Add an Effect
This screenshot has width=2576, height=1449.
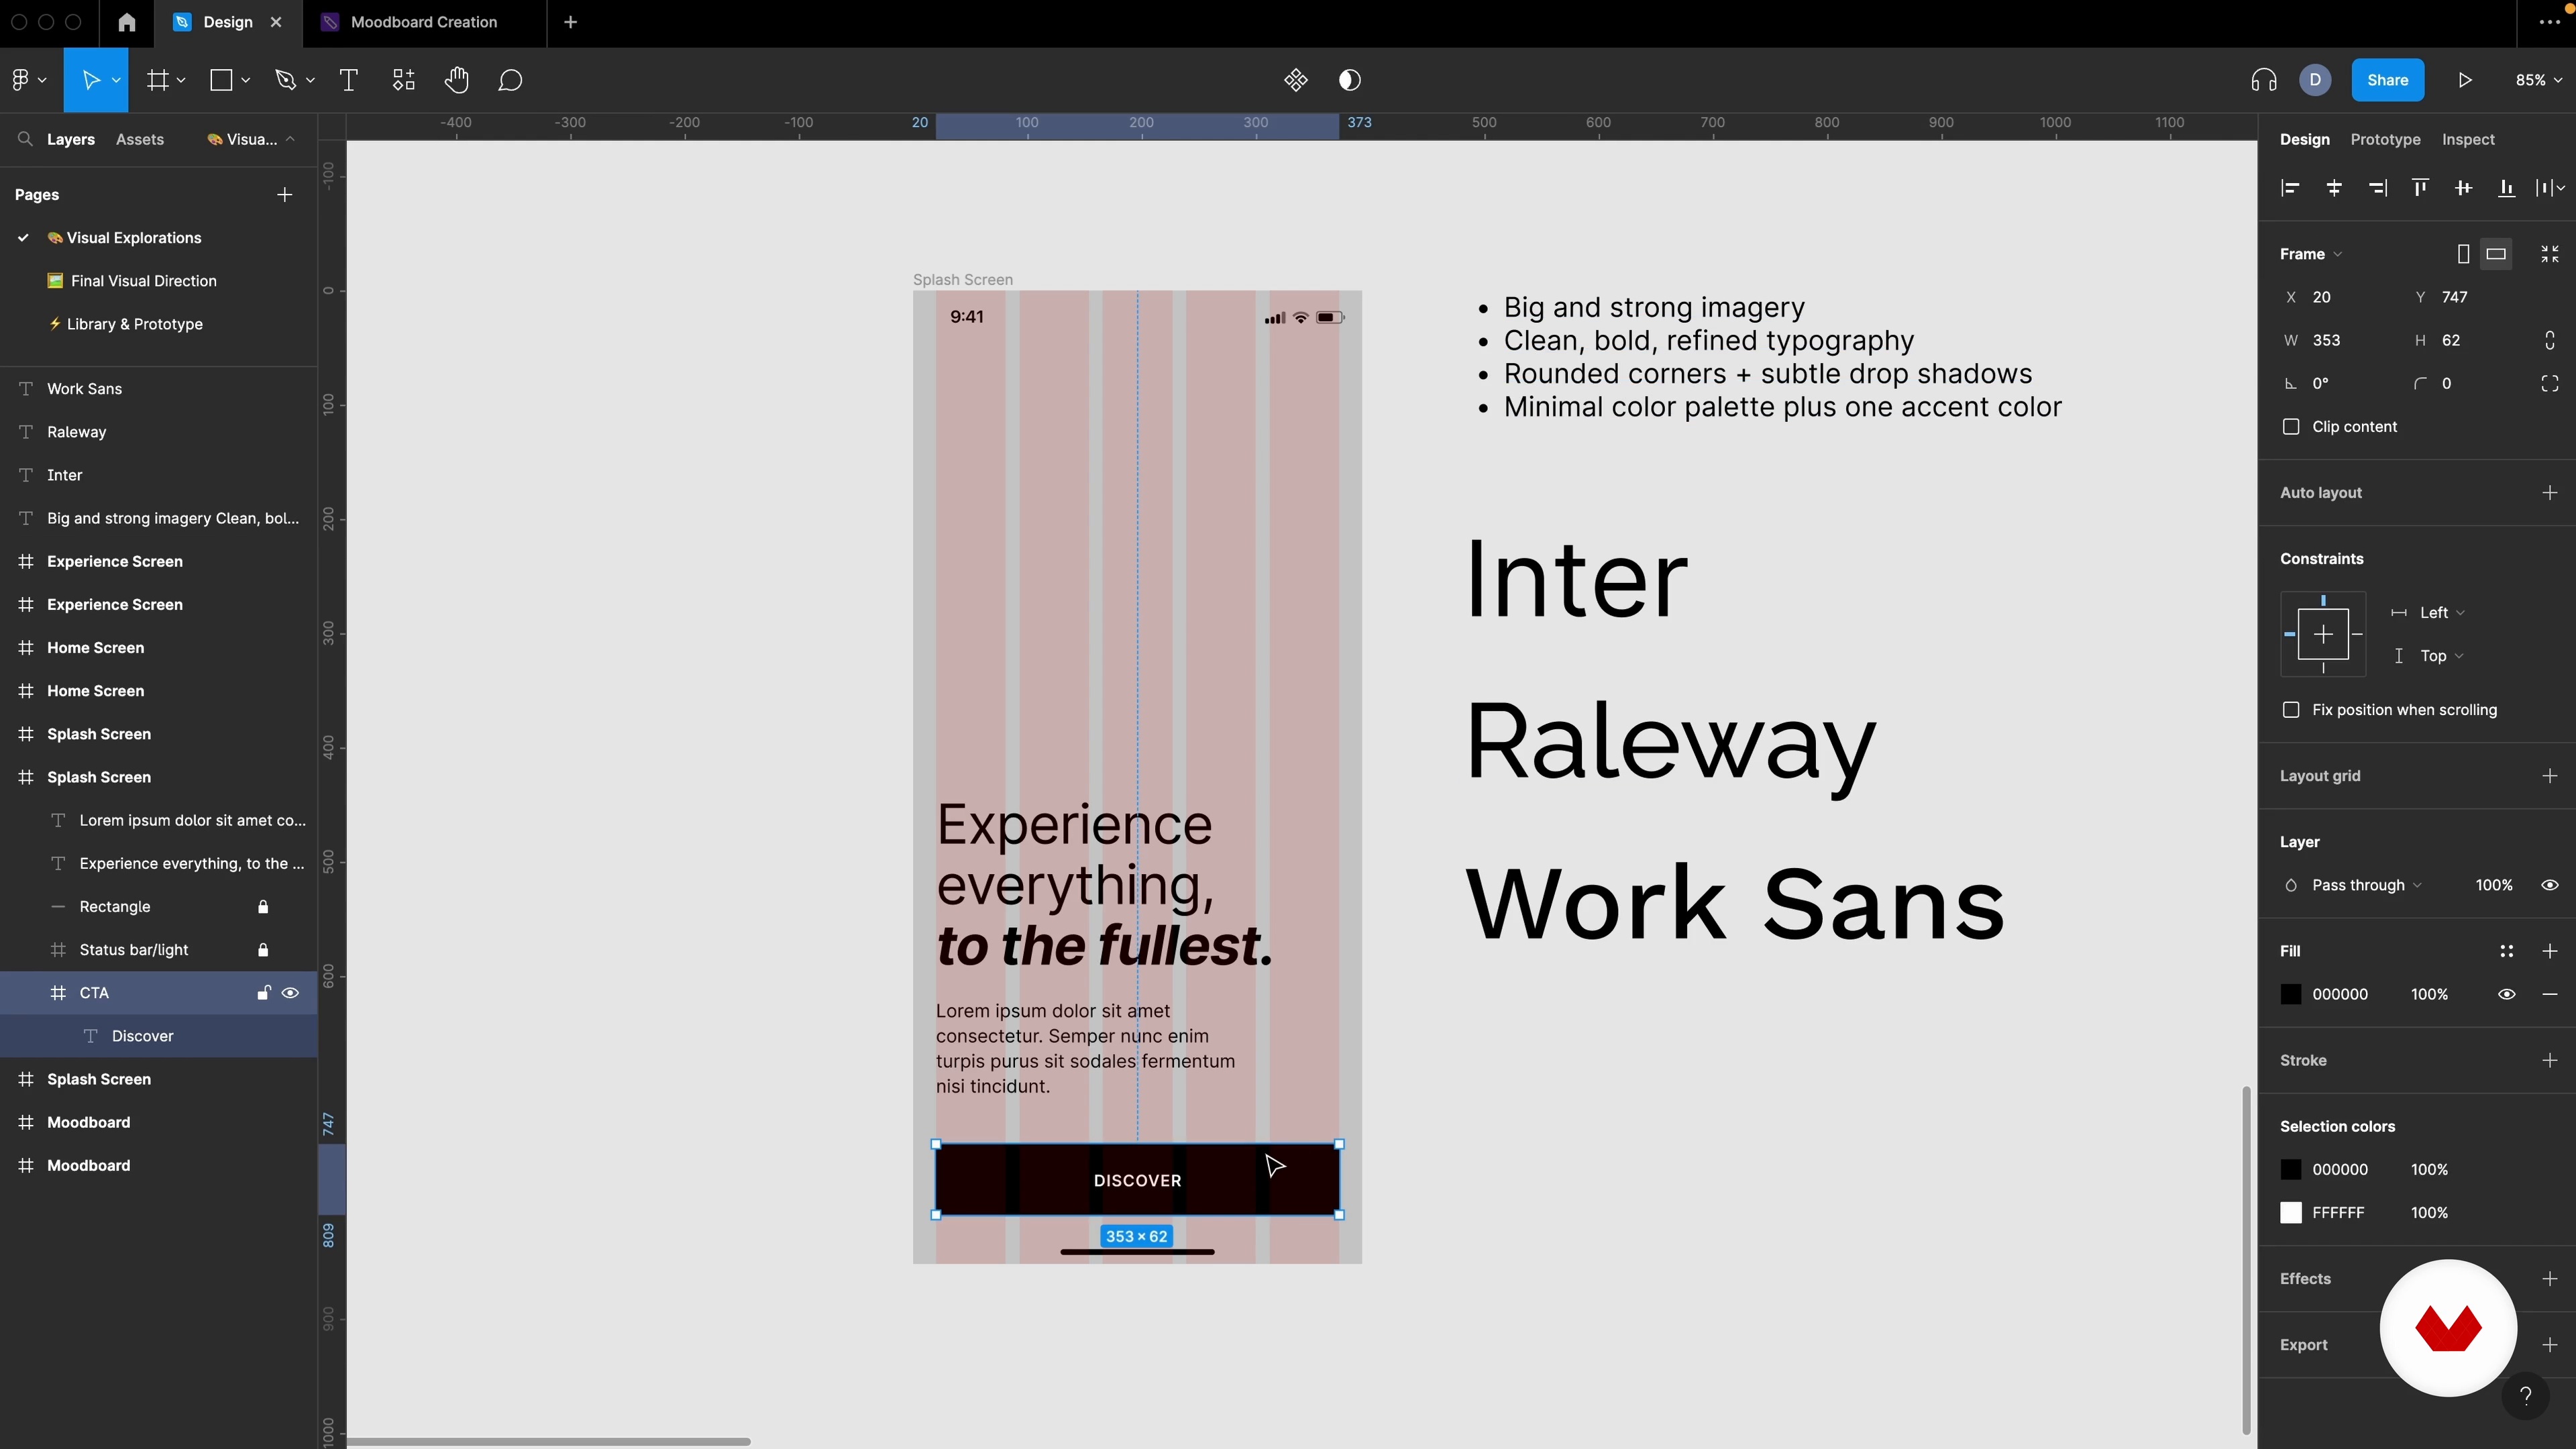[x=2550, y=1279]
